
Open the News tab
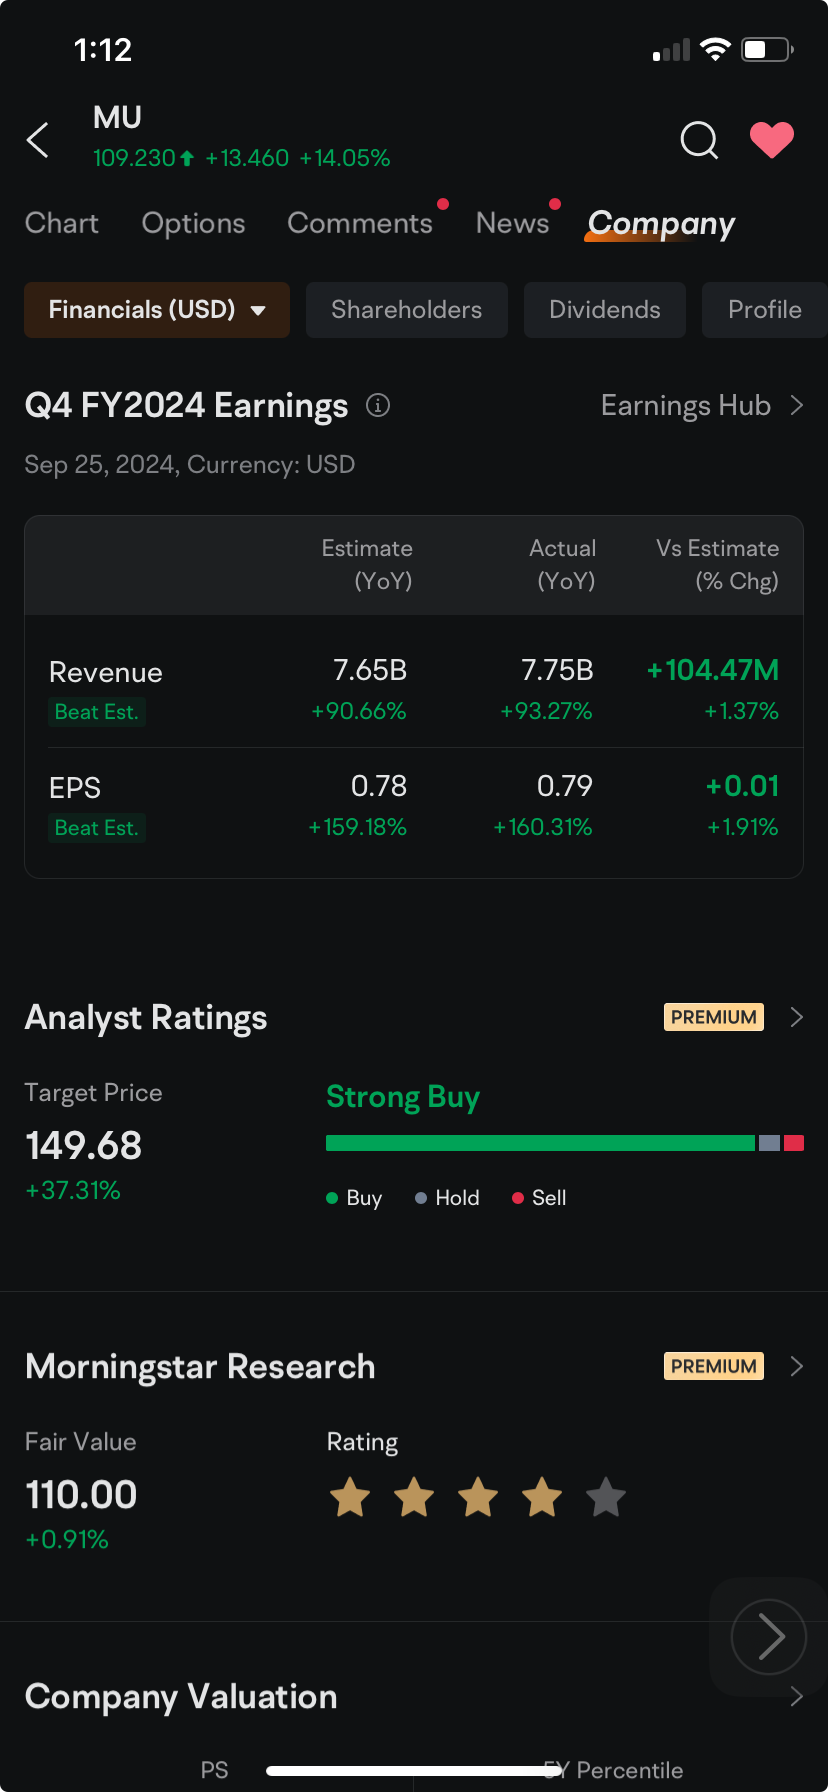[x=512, y=223]
